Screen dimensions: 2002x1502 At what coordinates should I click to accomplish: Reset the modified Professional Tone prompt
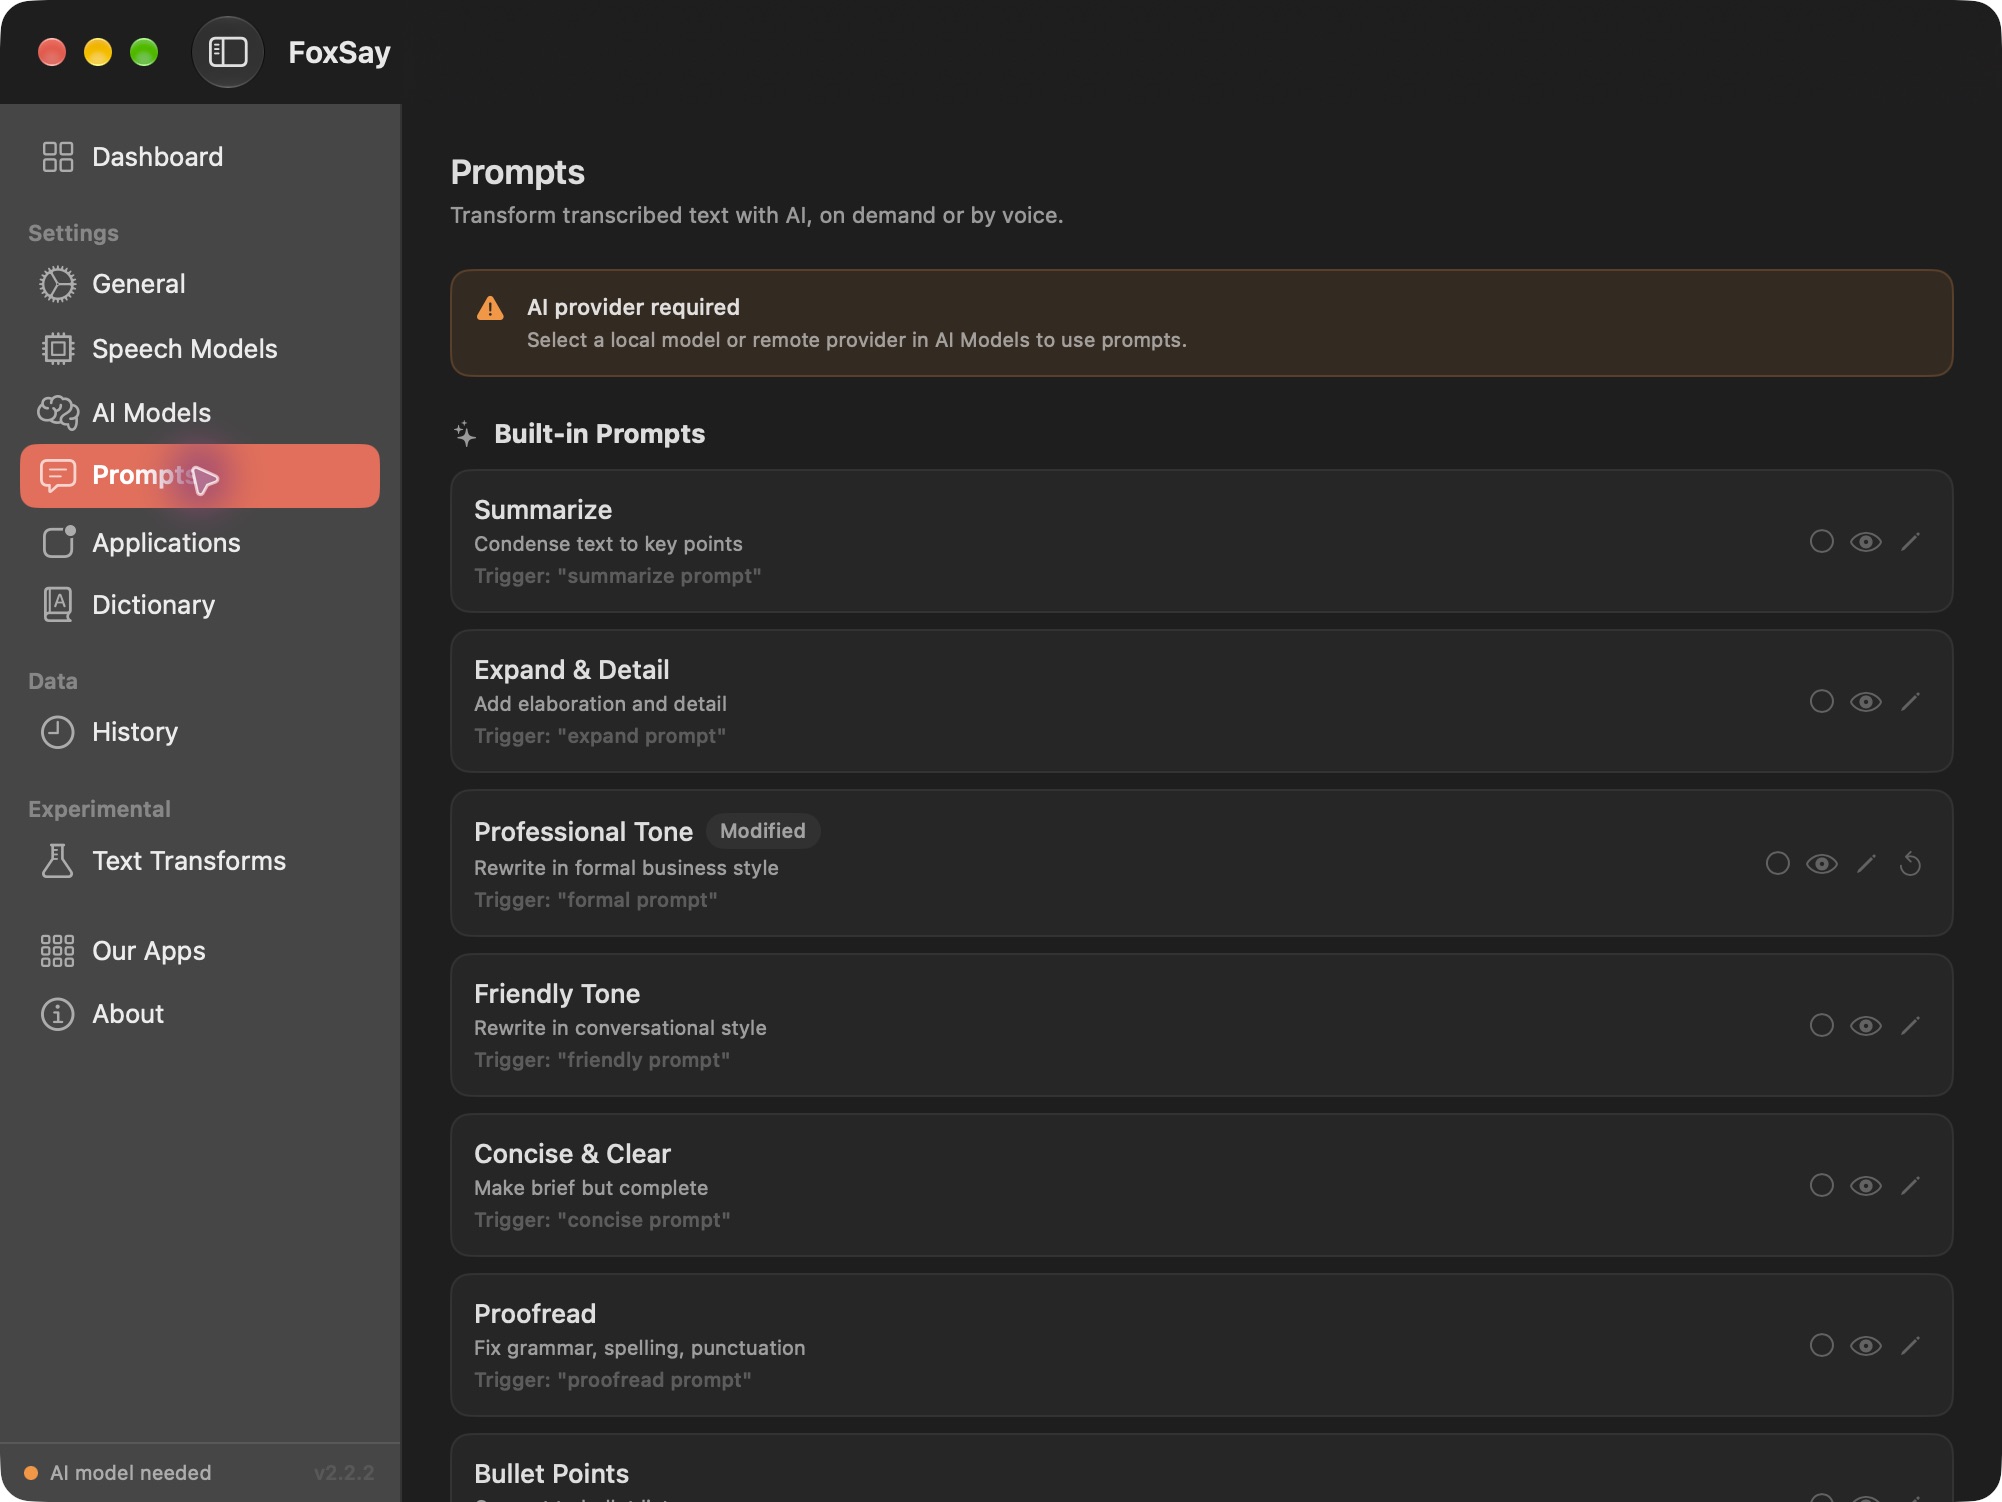(1910, 863)
